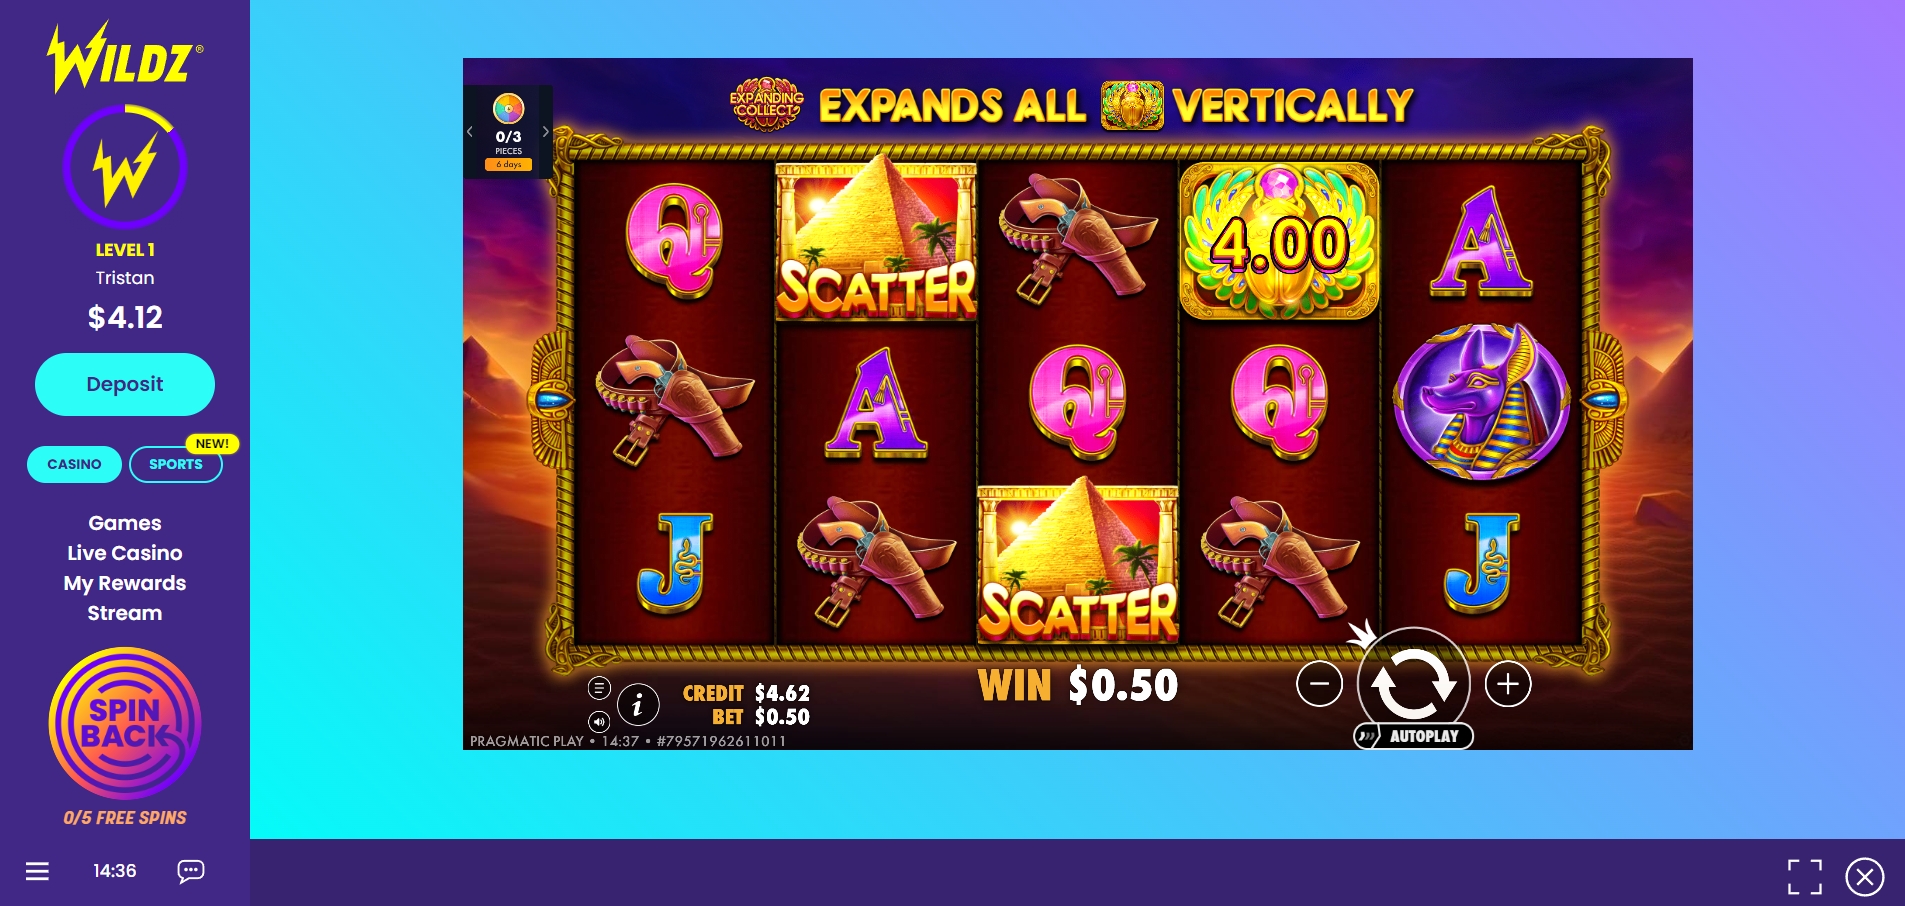Switch to the Sports tab
Screen dimensions: 1905x906
[x=176, y=464]
